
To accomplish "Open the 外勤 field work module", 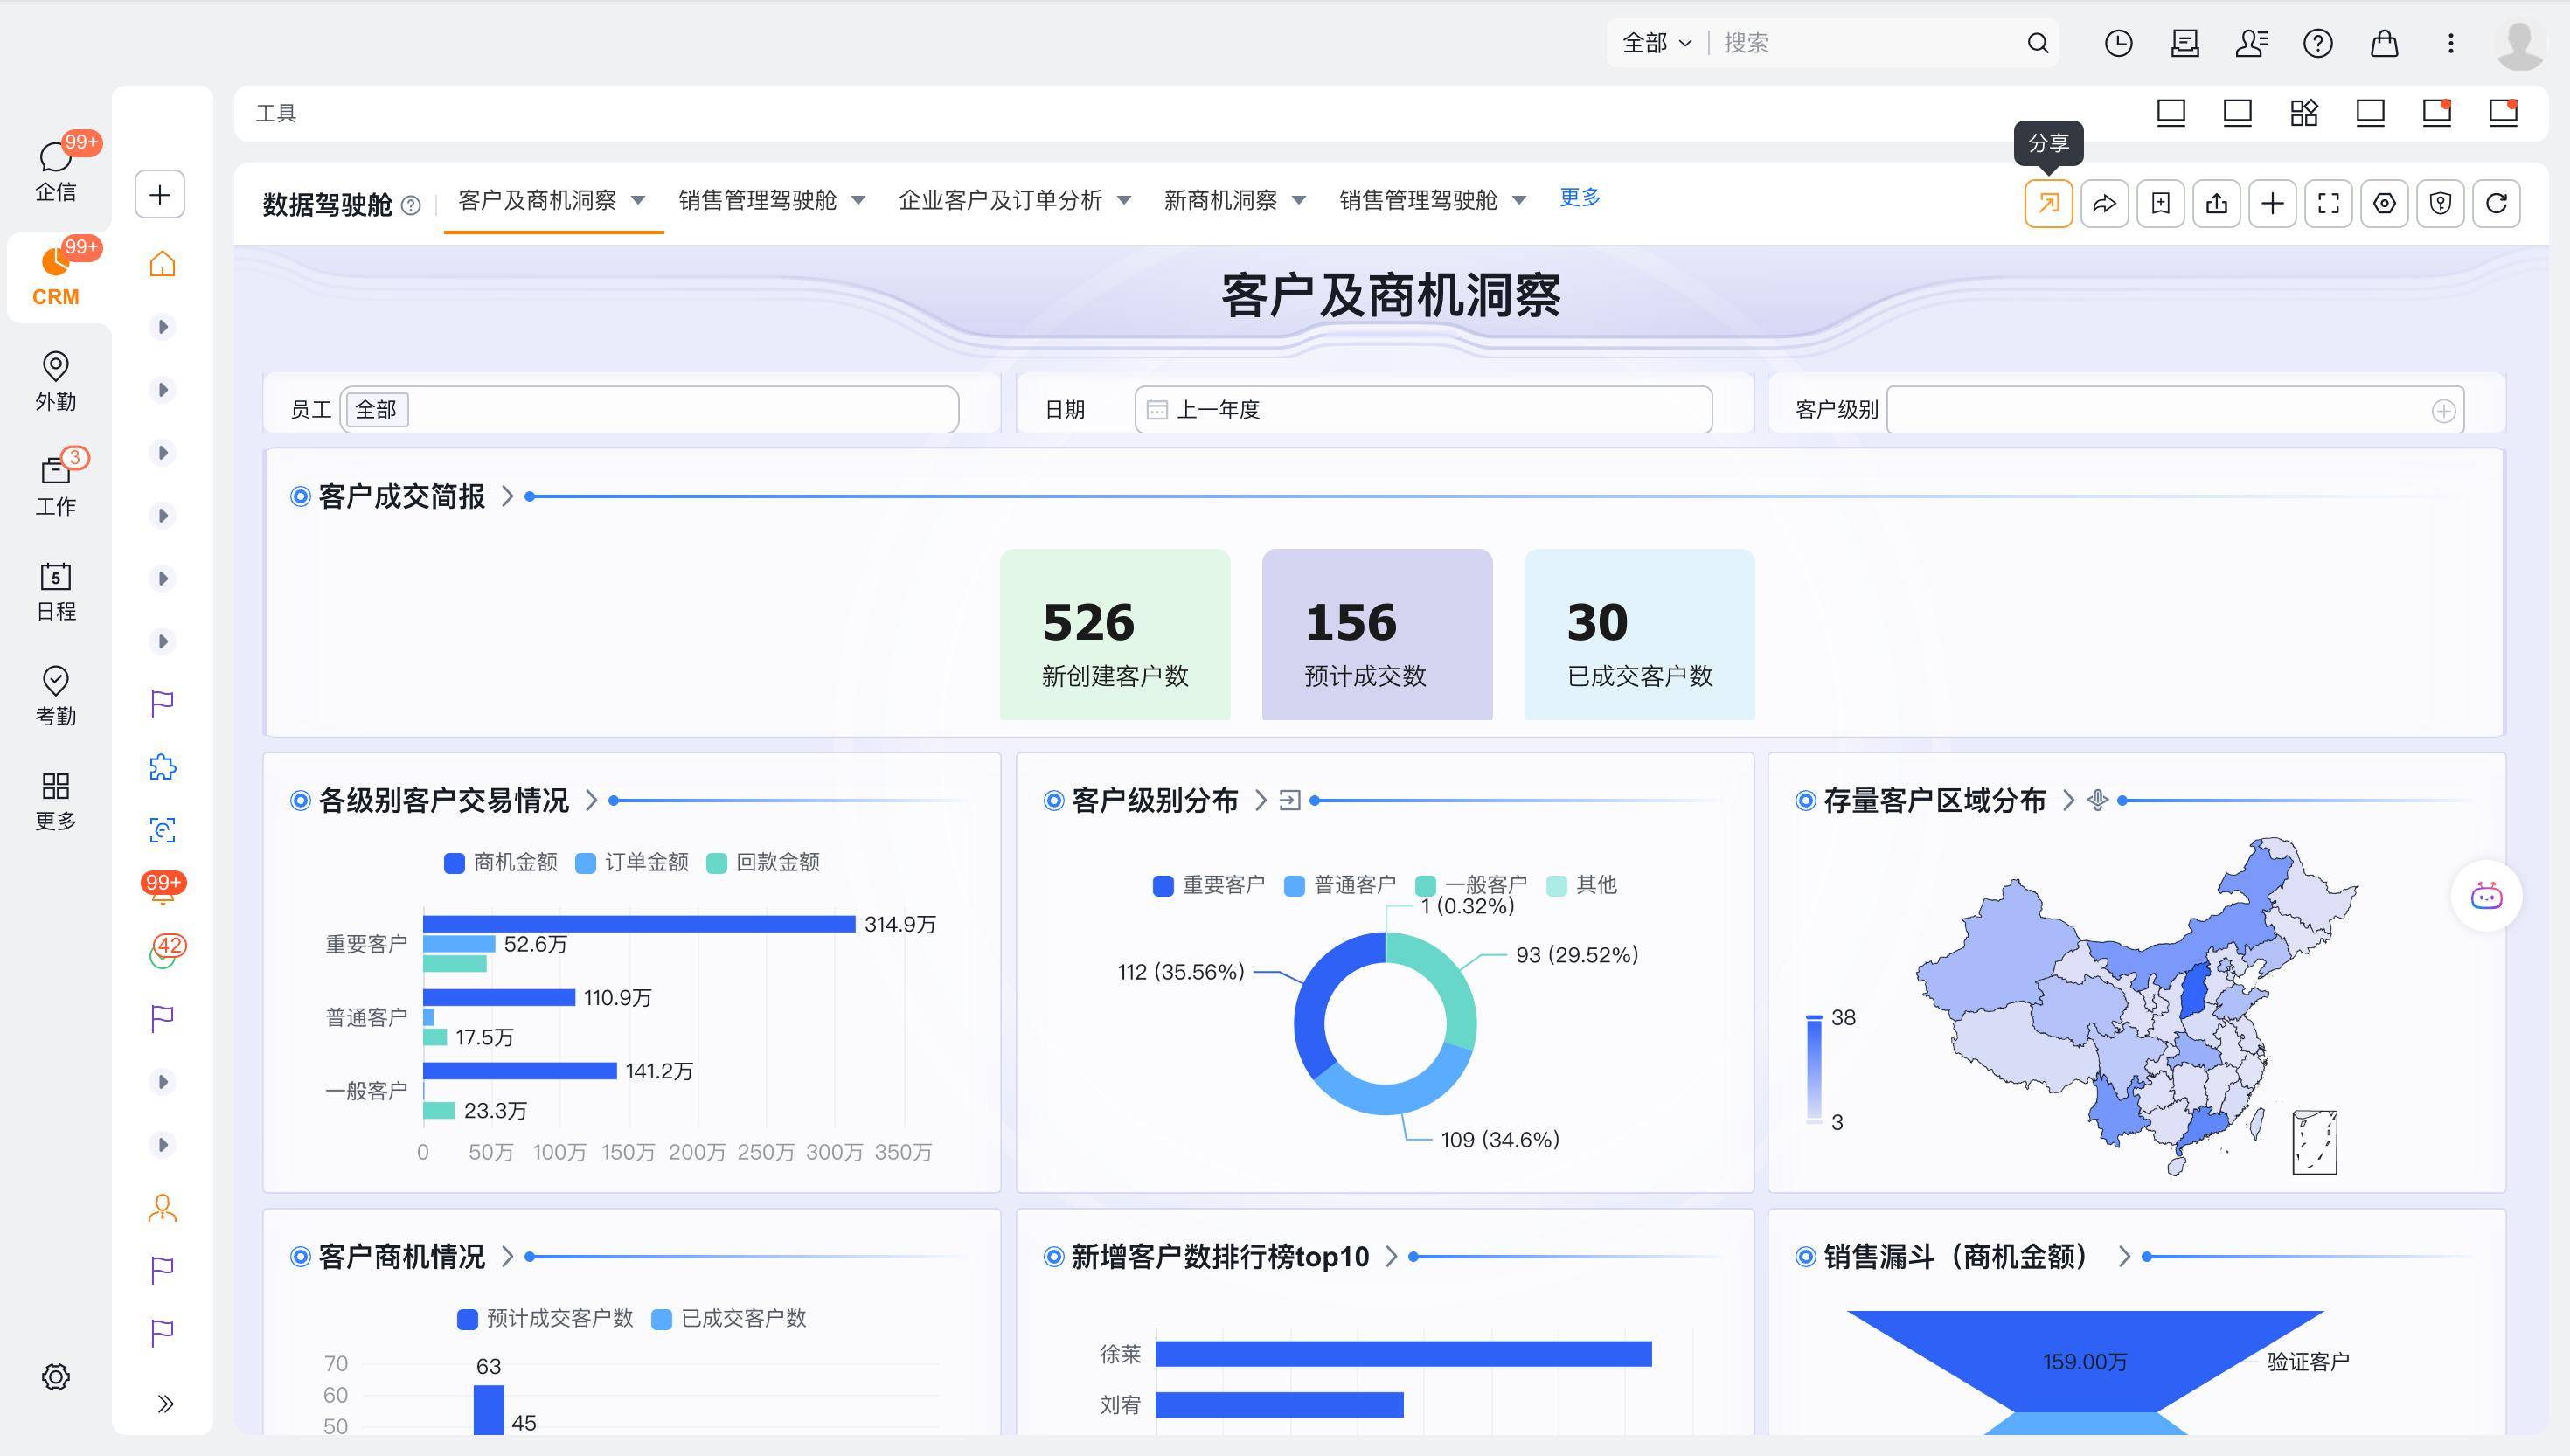I will click(56, 381).
